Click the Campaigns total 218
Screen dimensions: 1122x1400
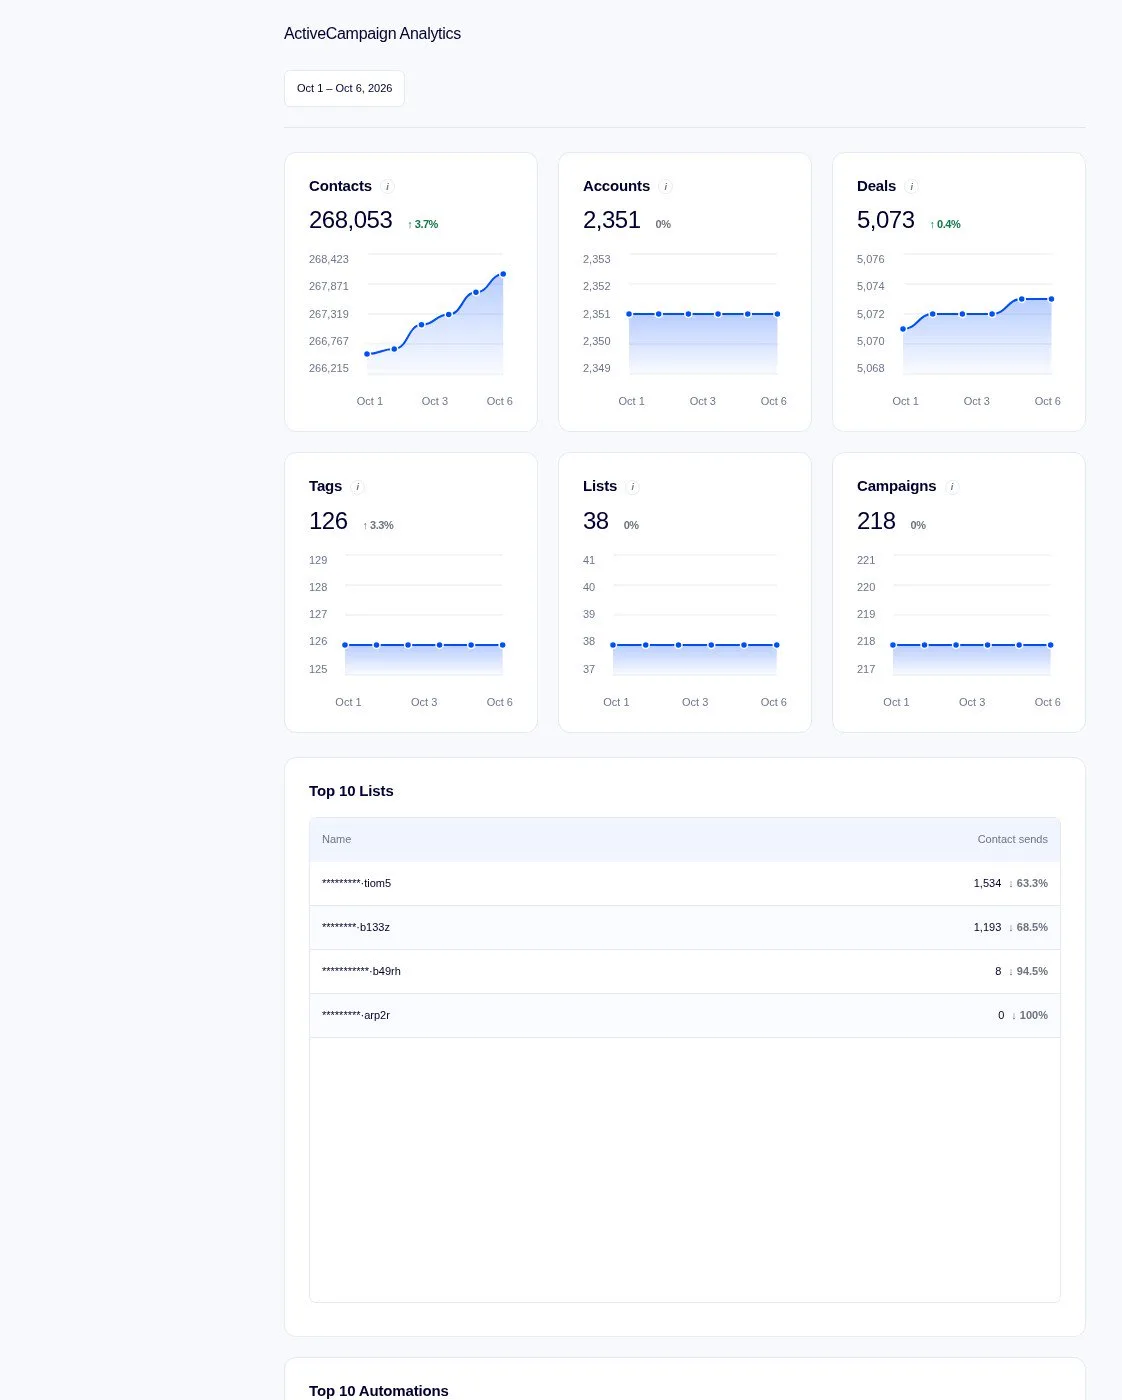[x=876, y=521]
